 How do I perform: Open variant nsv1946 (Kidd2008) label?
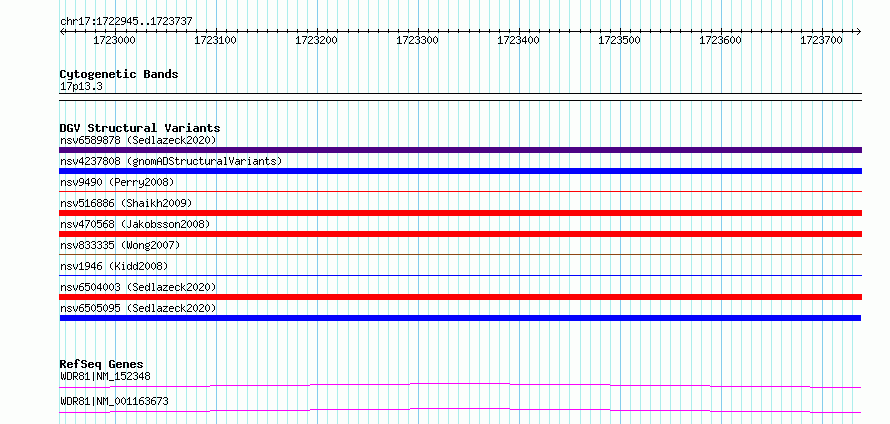point(114,266)
